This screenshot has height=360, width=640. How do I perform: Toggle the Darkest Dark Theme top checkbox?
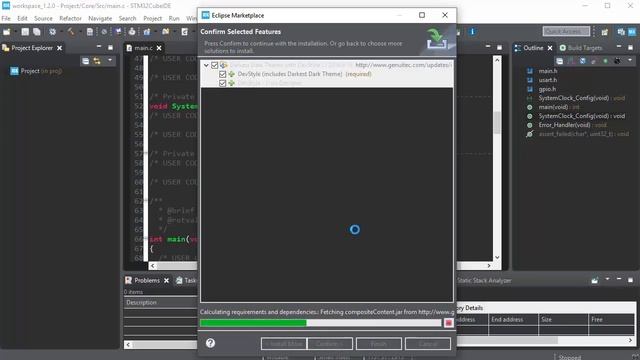(214, 65)
